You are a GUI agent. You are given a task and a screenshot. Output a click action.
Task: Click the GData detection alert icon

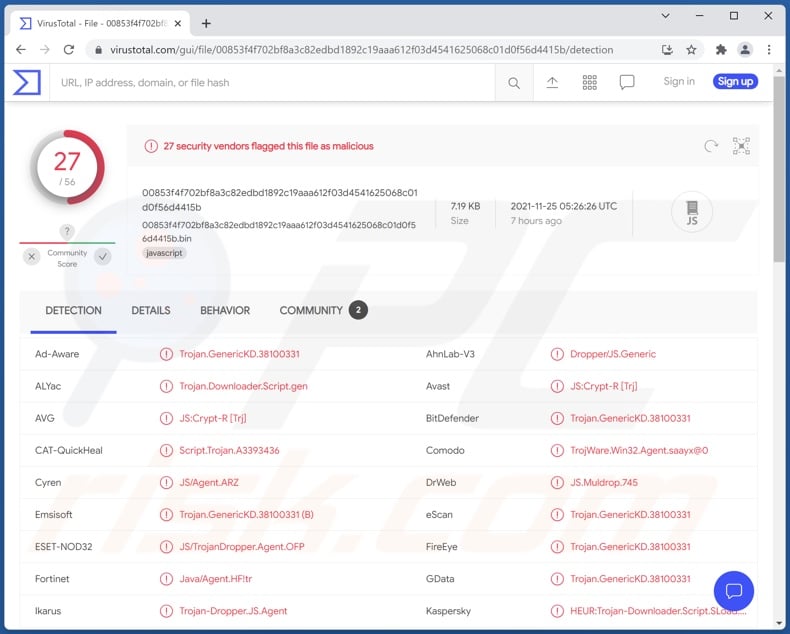coord(557,579)
